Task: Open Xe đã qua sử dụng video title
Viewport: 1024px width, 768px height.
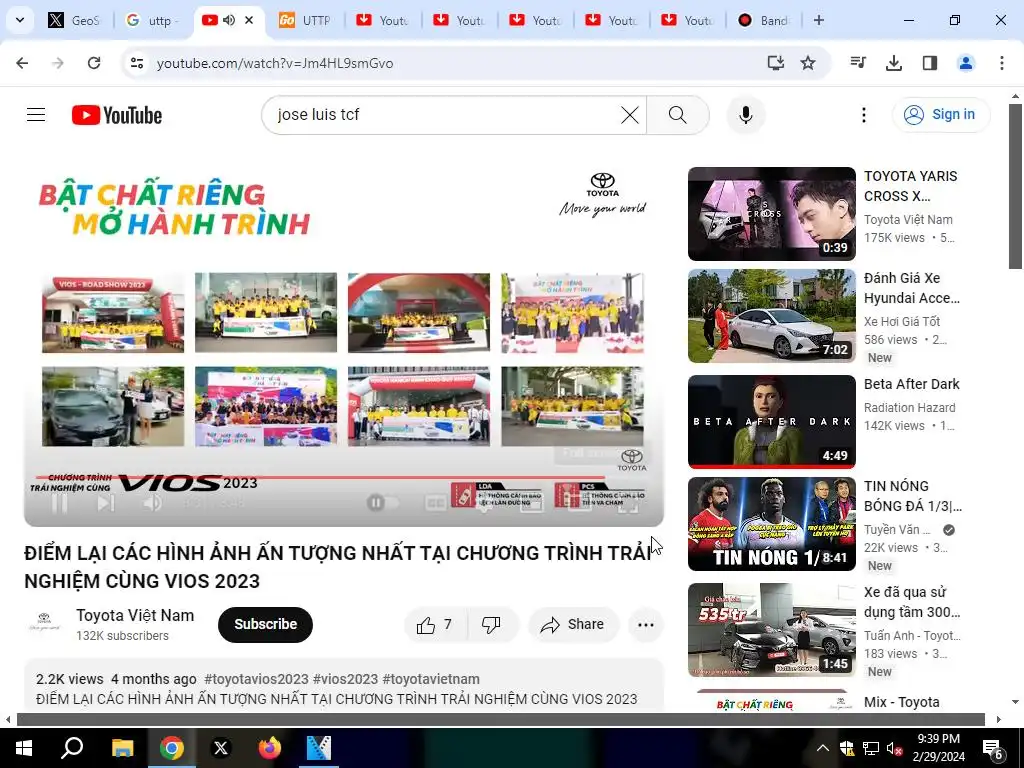Action: (x=912, y=602)
